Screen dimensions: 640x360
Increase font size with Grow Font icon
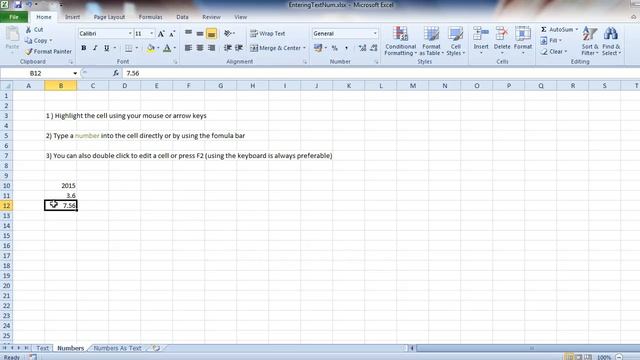161,33
